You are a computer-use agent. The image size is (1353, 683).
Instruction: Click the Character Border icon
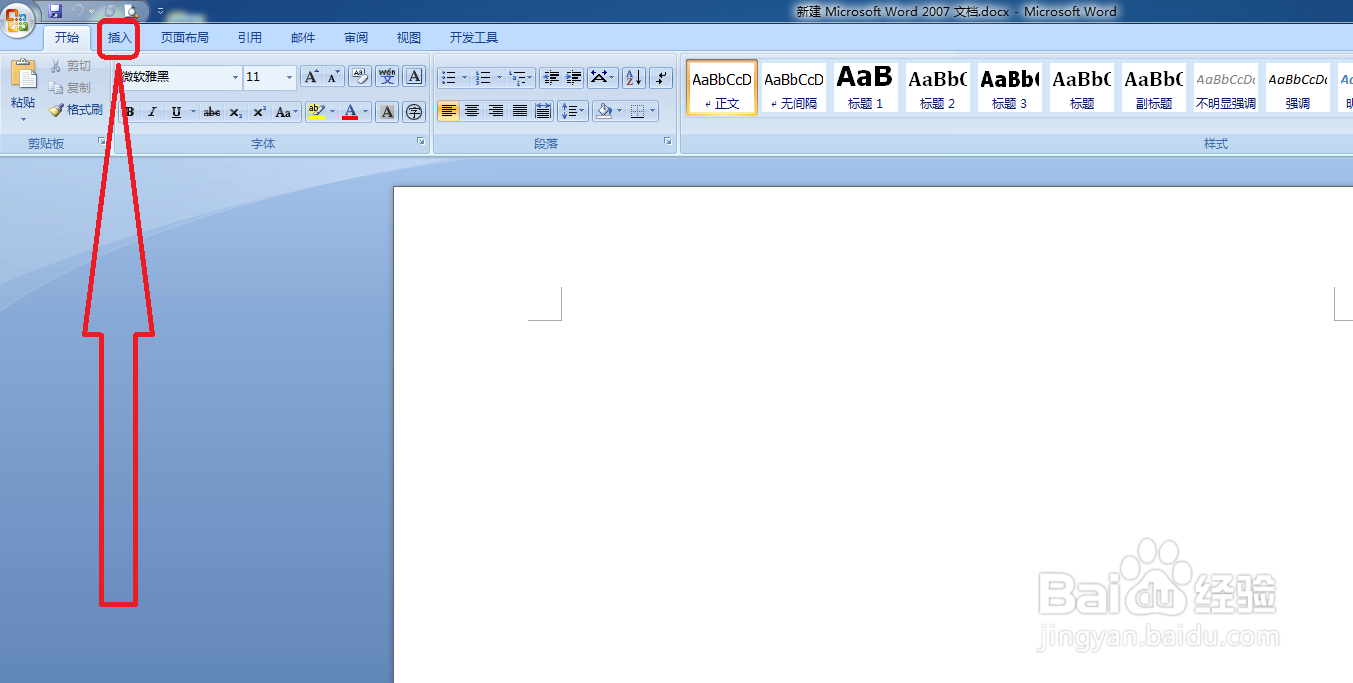tap(414, 77)
